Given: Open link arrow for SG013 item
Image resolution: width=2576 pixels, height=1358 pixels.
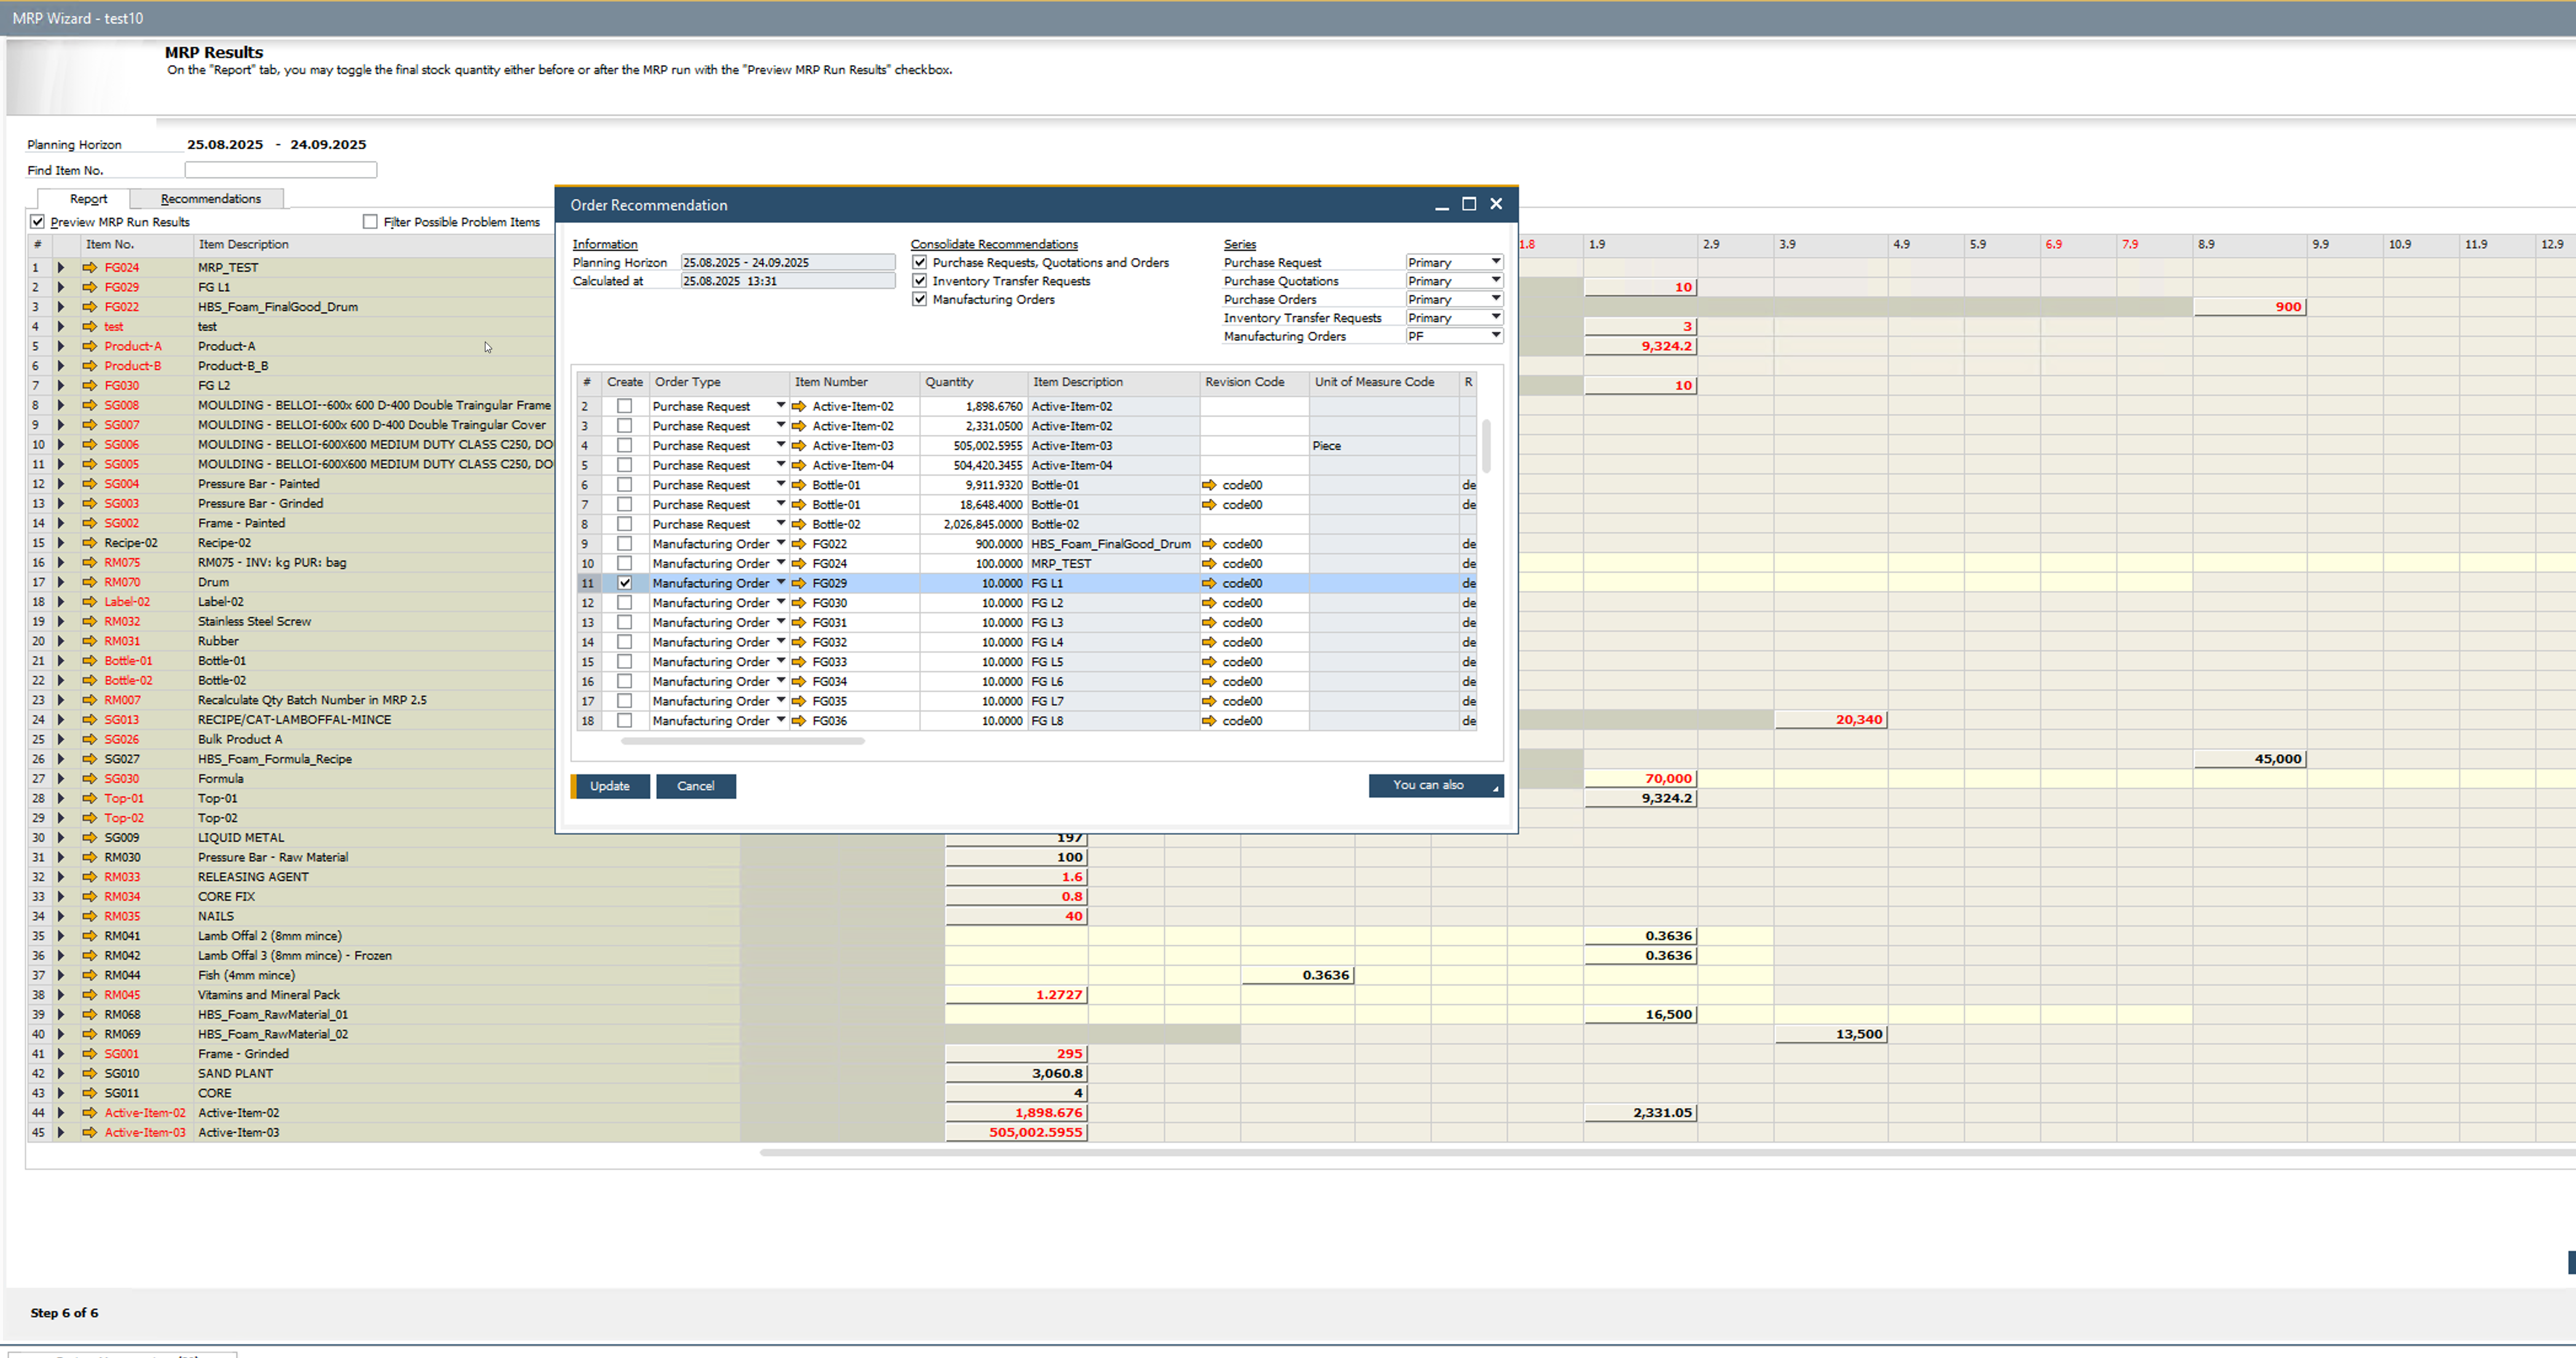Looking at the screenshot, I should tap(90, 720).
